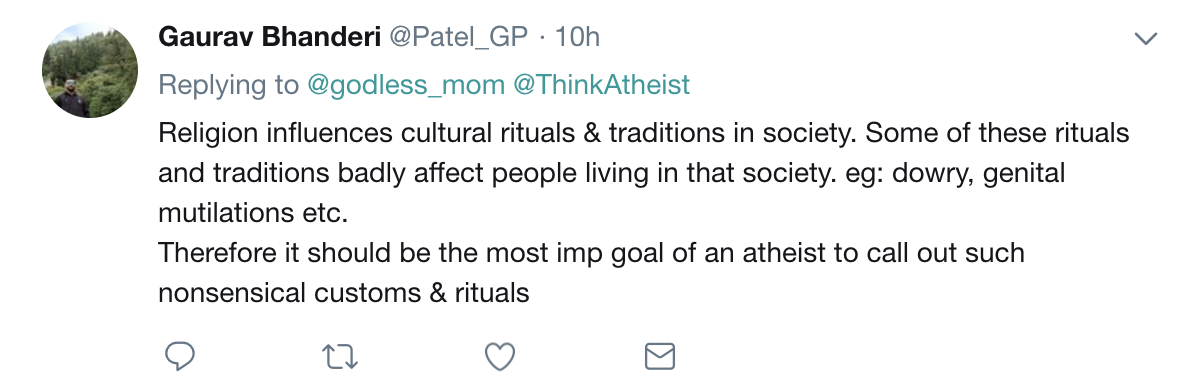Click the 'mutilations etc.' text line
Screen dimensions: 1198x392
[x=253, y=213]
